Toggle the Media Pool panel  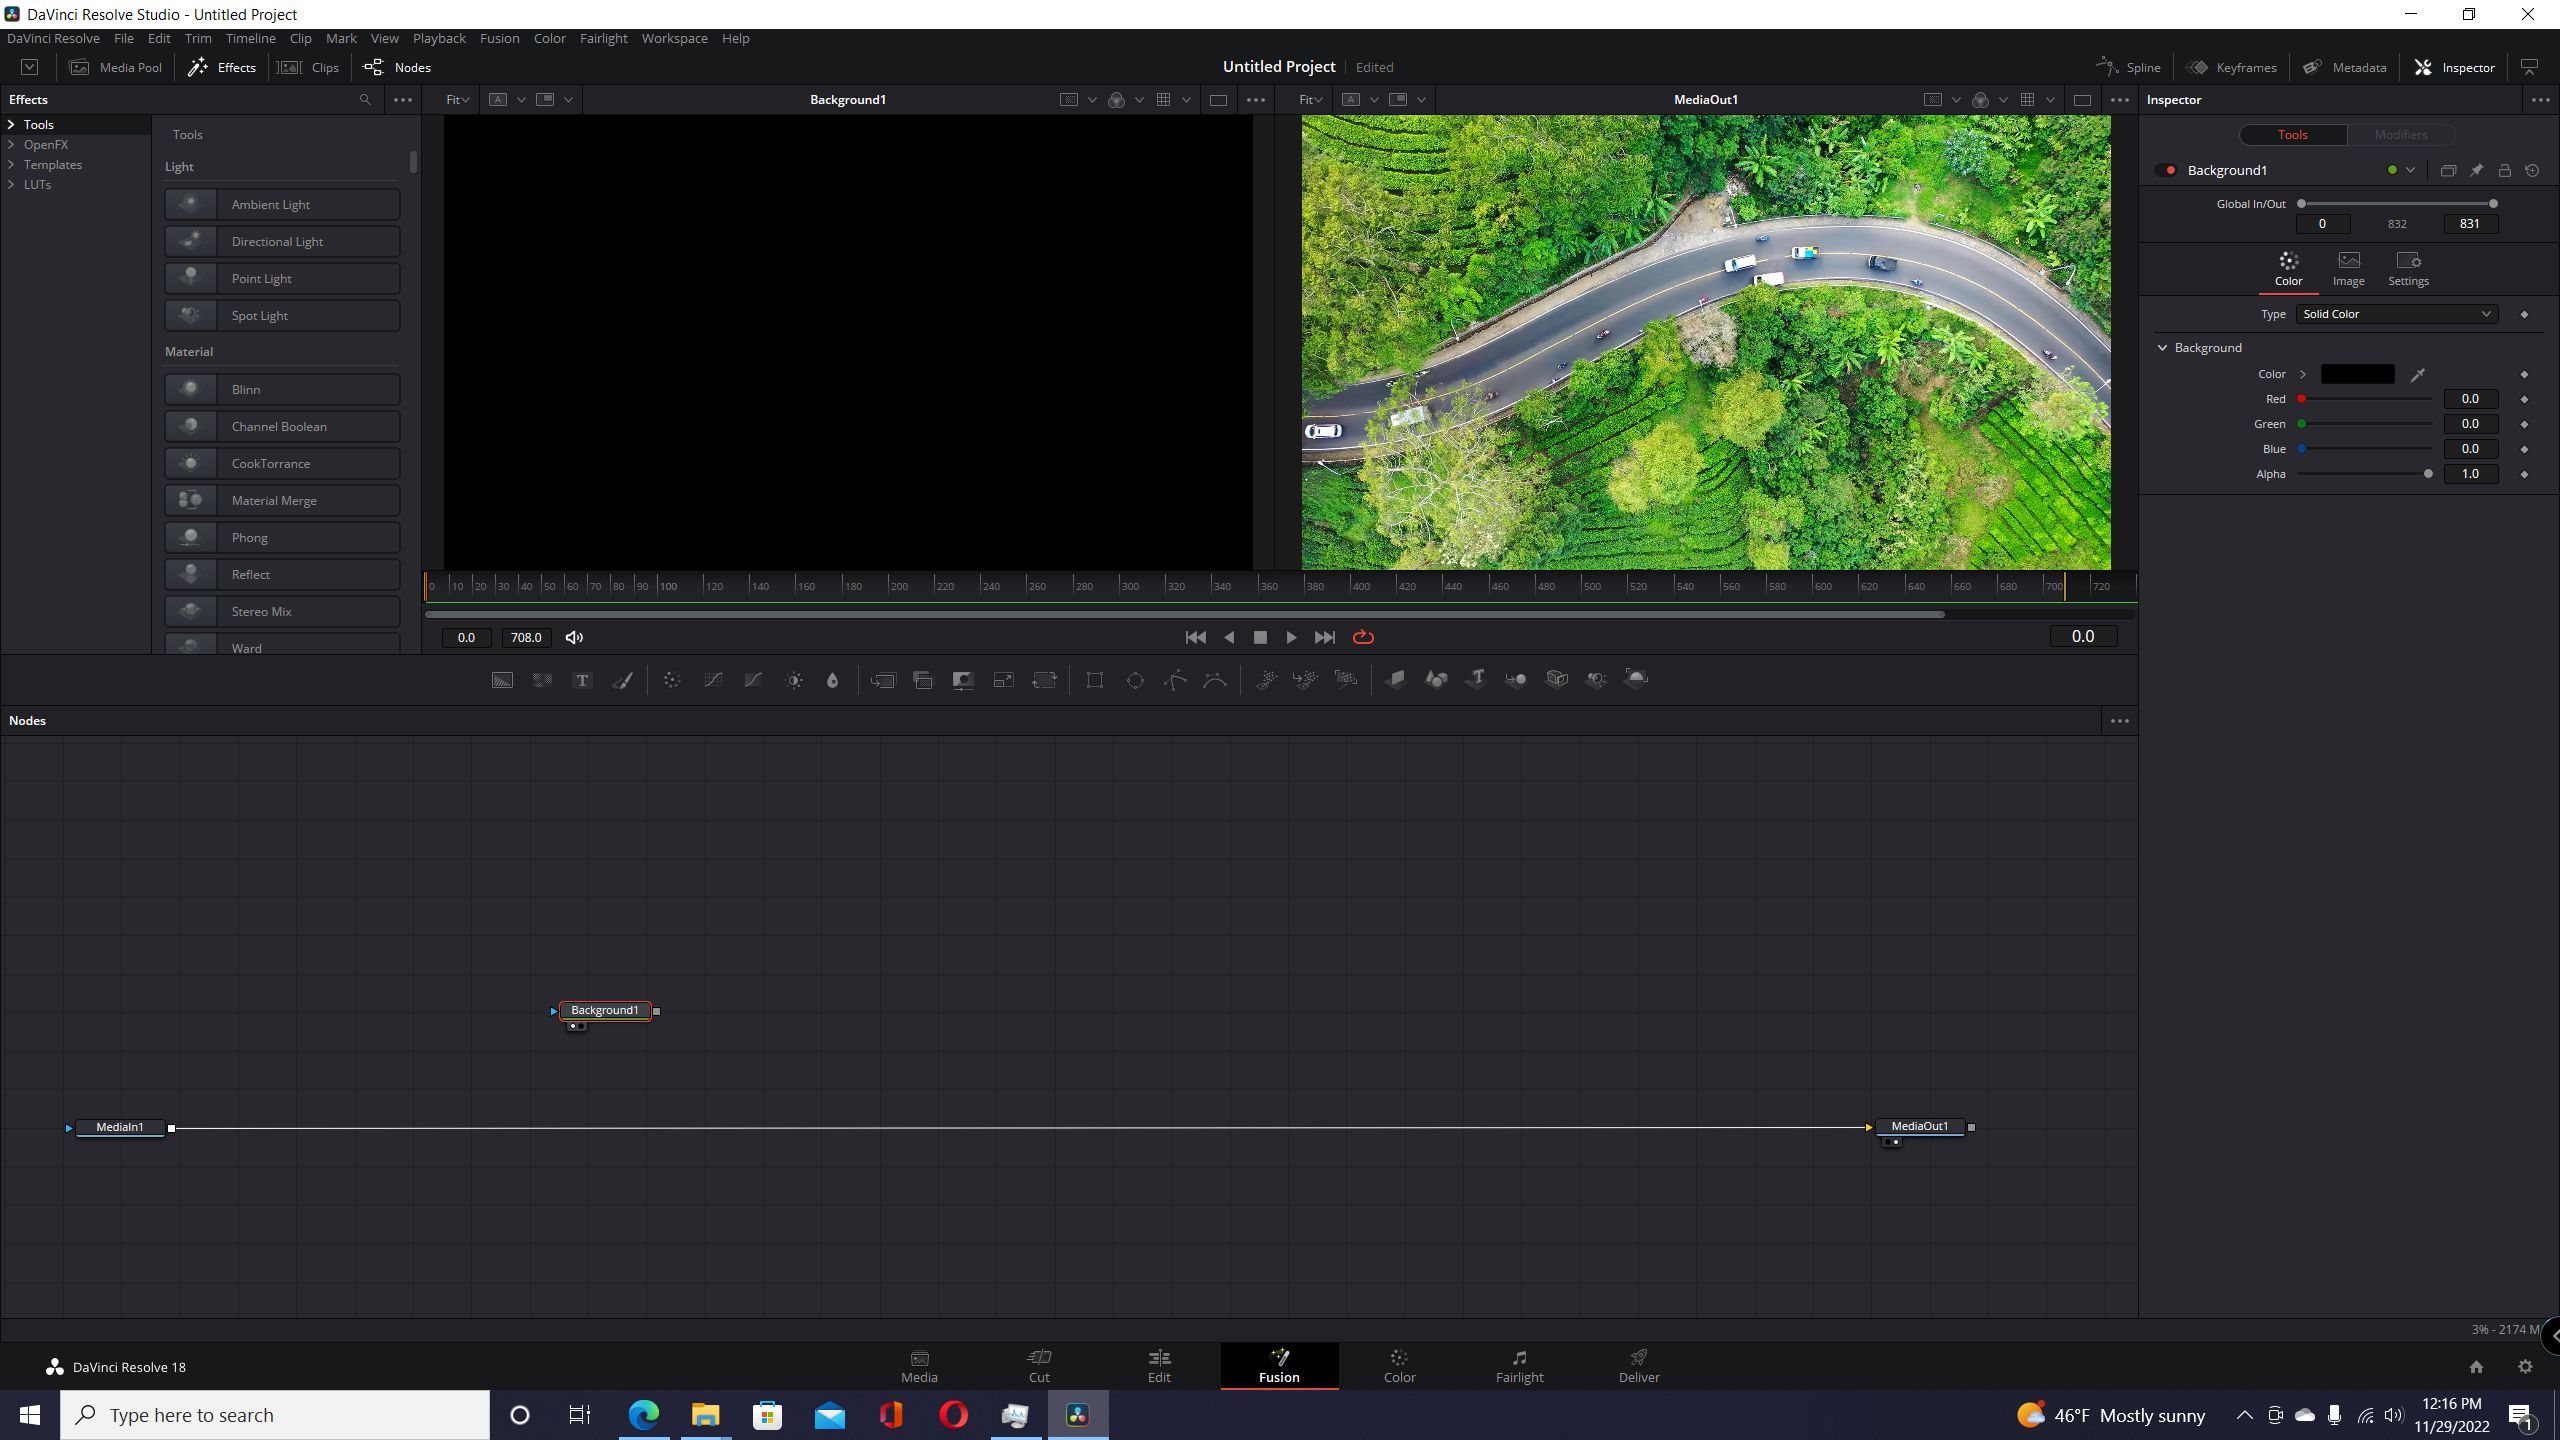click(116, 67)
